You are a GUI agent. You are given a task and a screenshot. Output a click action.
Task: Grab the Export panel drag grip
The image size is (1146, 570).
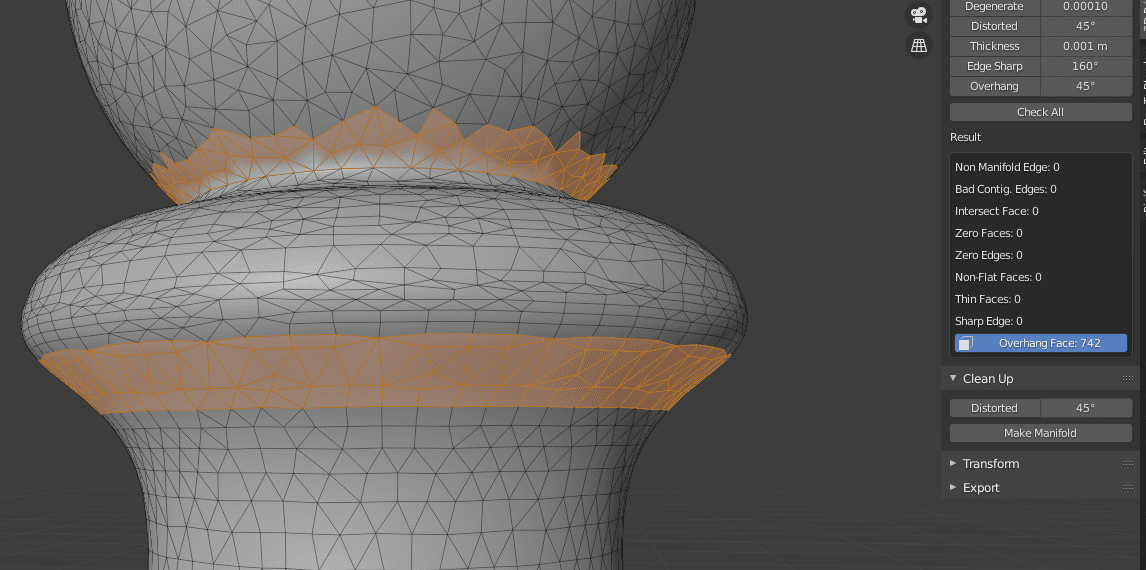coord(1127,487)
